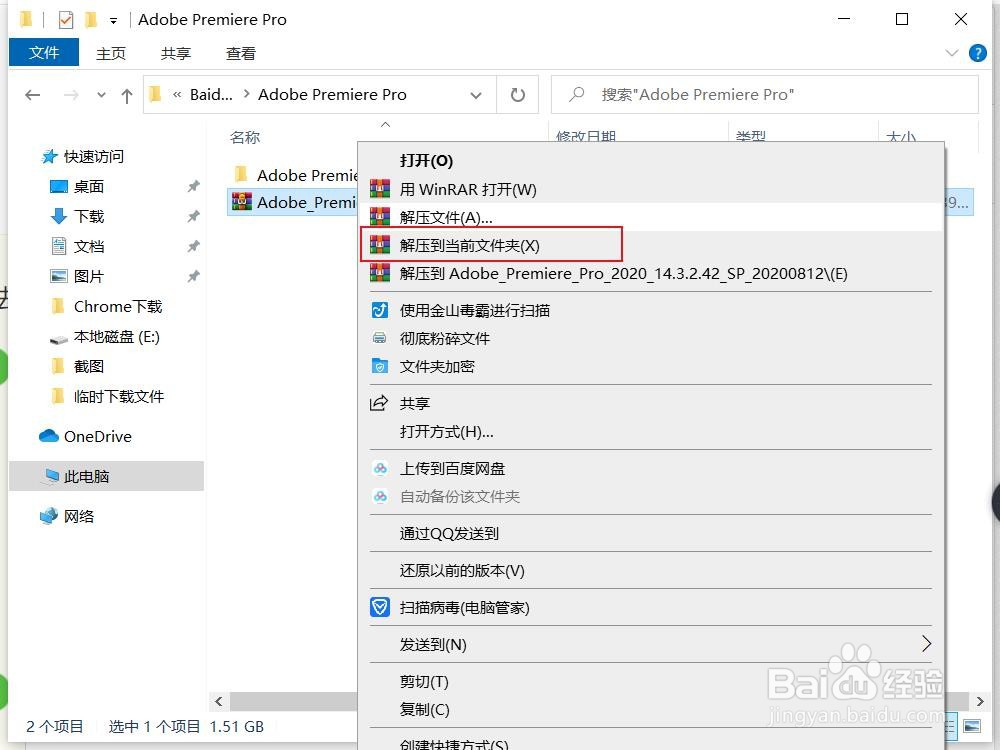This screenshot has width=1000, height=750.
Task: Expand the 发送到(N) submenu arrow
Action: [x=927, y=644]
